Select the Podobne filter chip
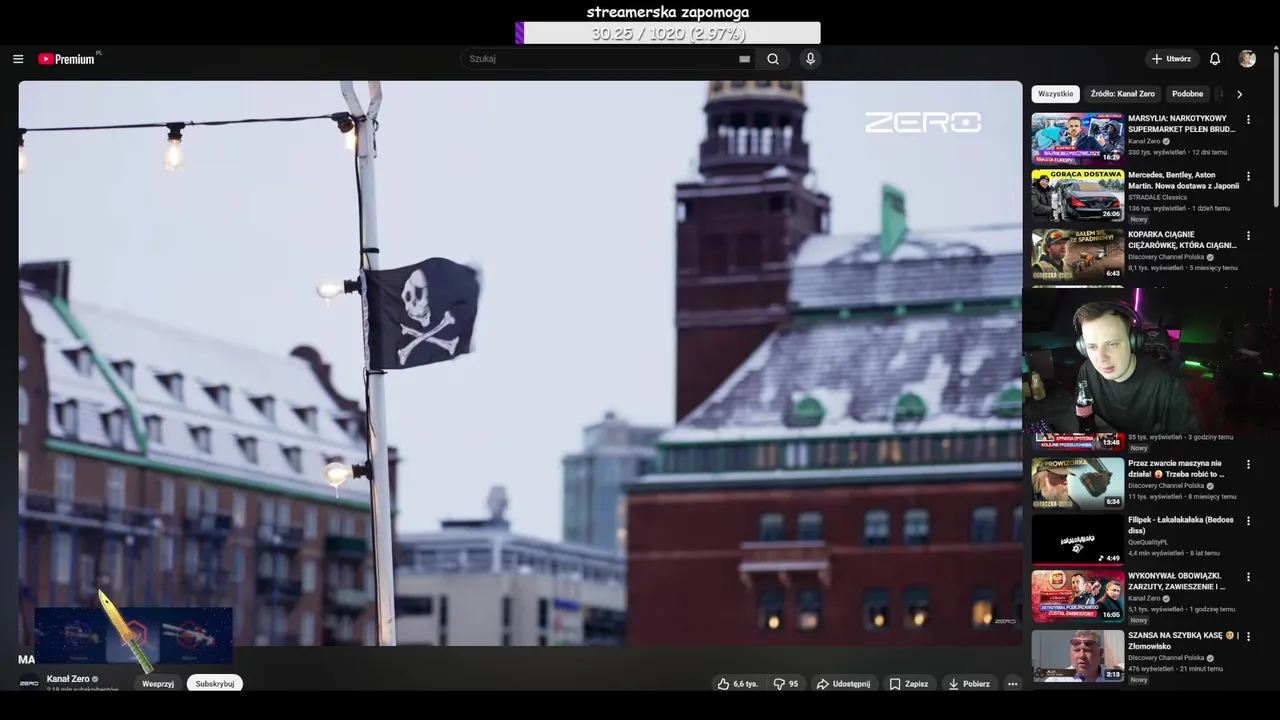This screenshot has width=1280, height=720. (1188, 94)
